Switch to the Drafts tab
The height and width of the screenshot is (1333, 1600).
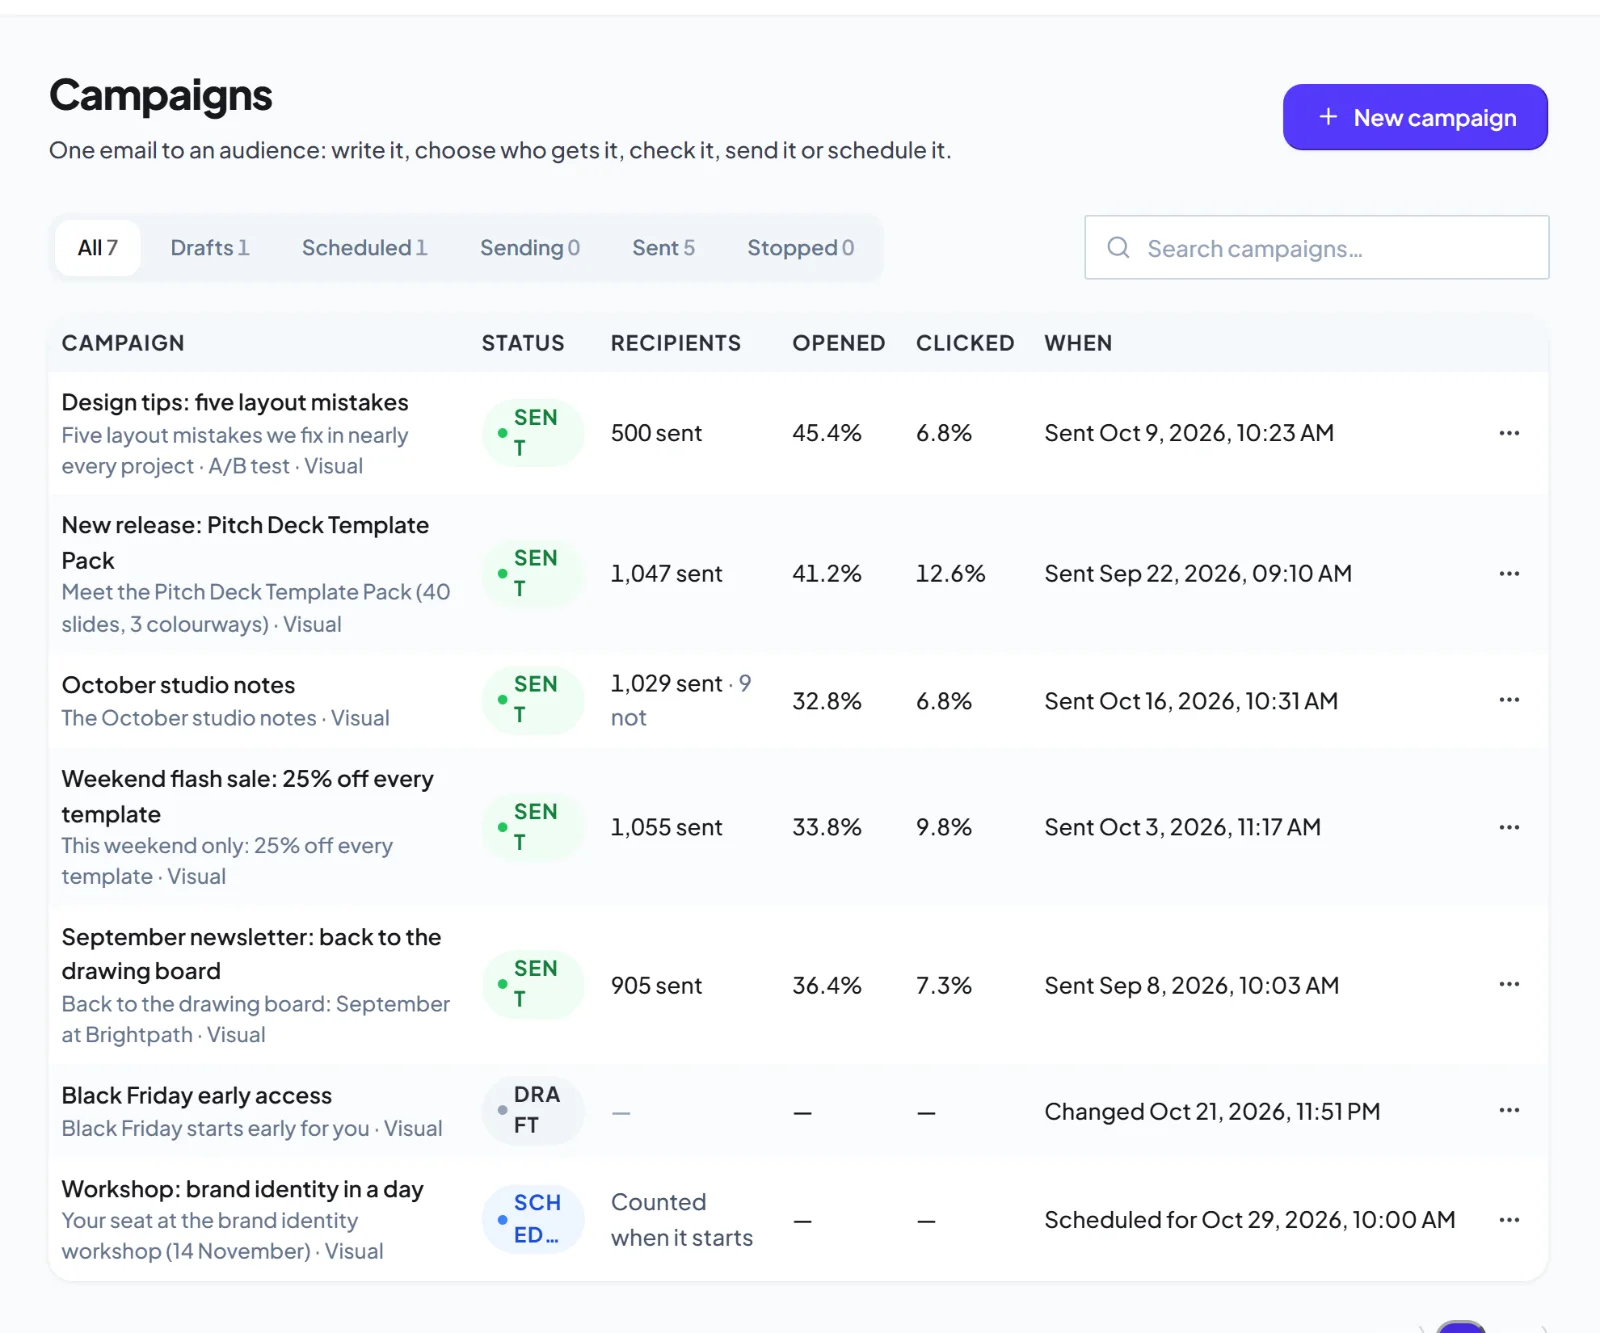pyautogui.click(x=209, y=247)
